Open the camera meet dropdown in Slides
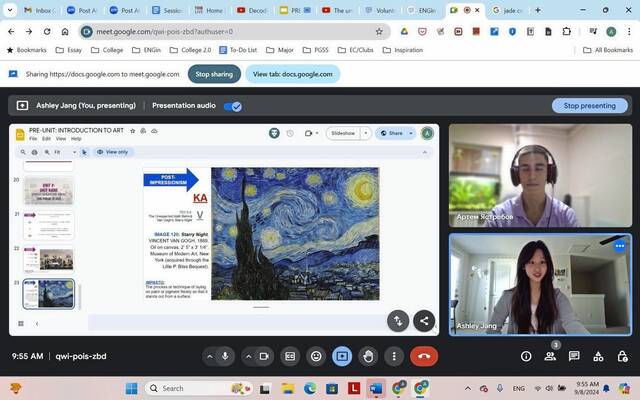The width and height of the screenshot is (640, 400). [x=311, y=133]
